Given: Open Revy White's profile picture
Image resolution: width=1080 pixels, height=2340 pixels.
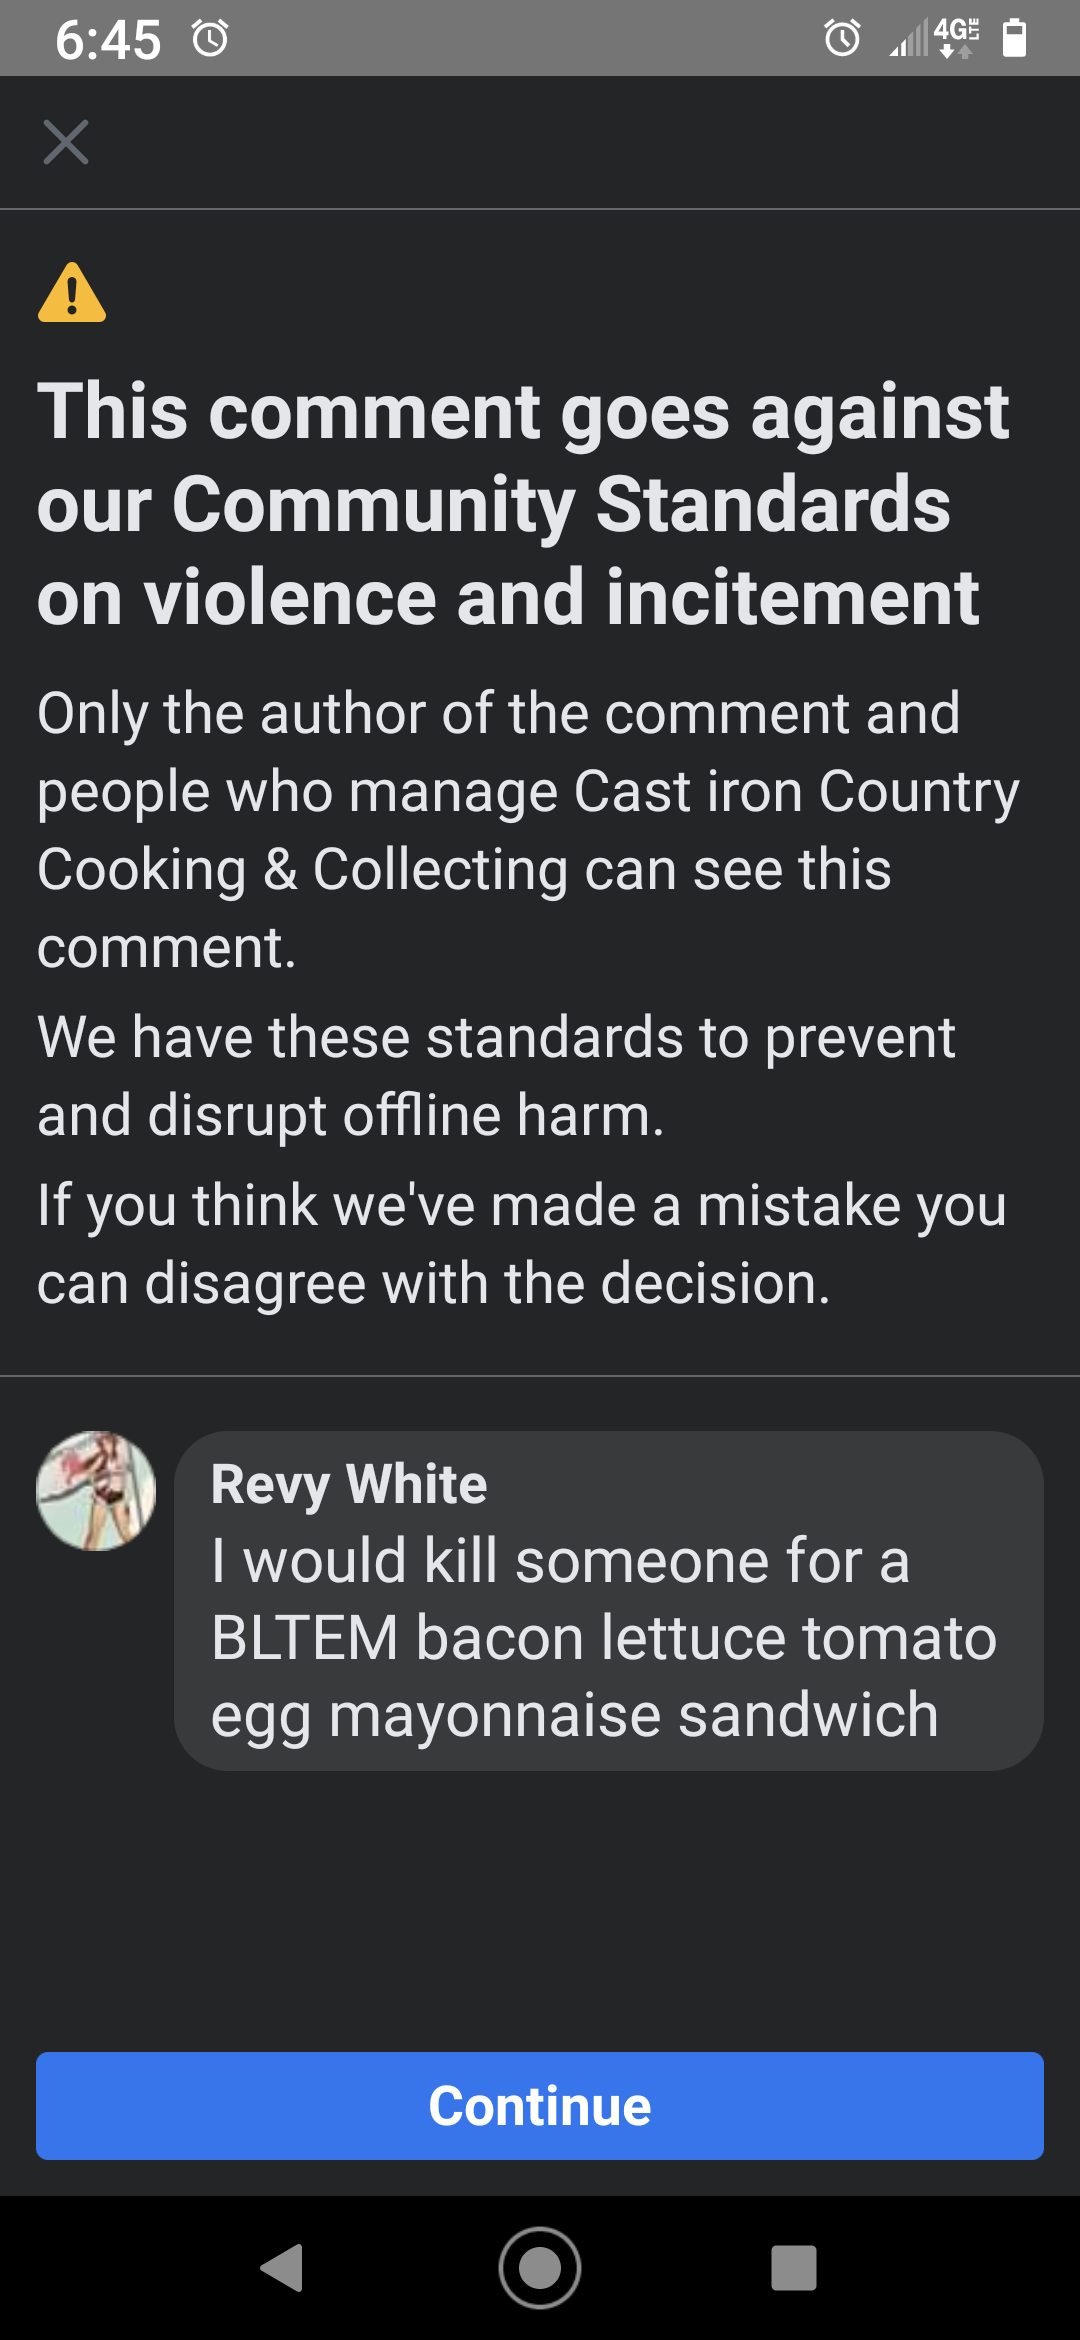Looking at the screenshot, I should [97, 1490].
